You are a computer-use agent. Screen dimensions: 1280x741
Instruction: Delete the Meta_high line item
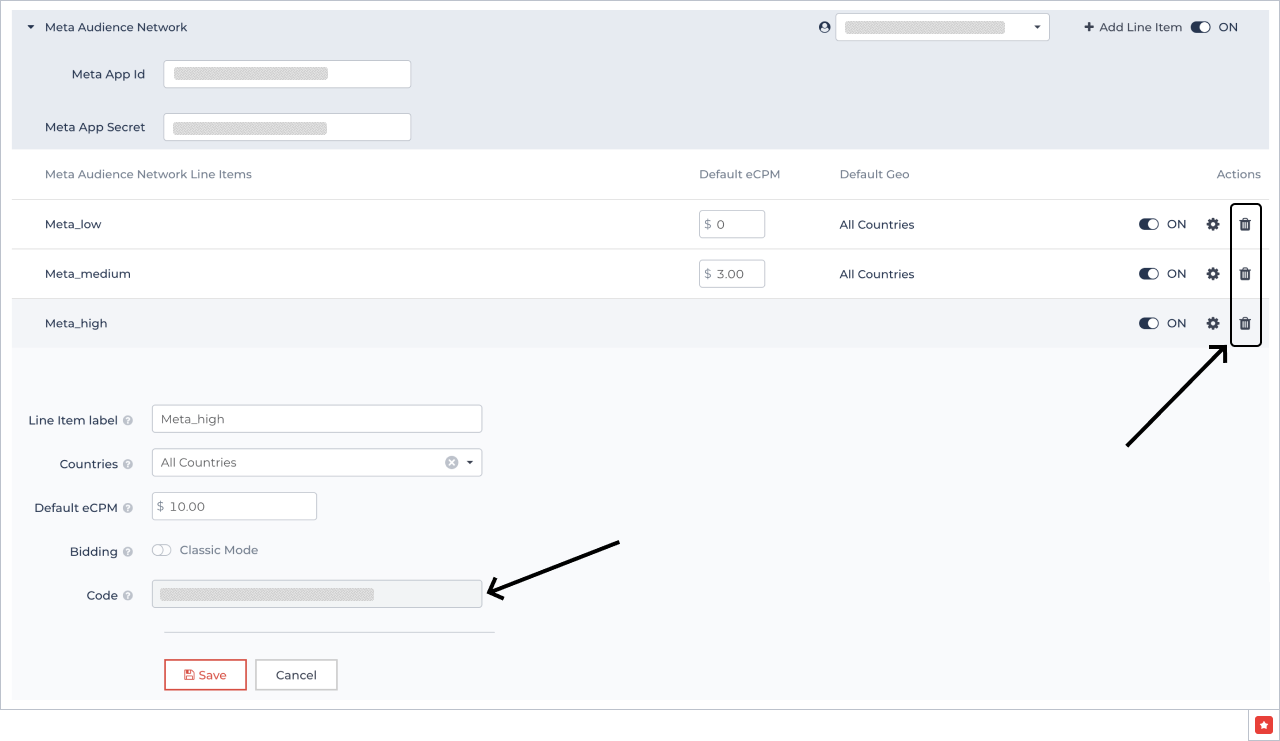pos(1245,323)
